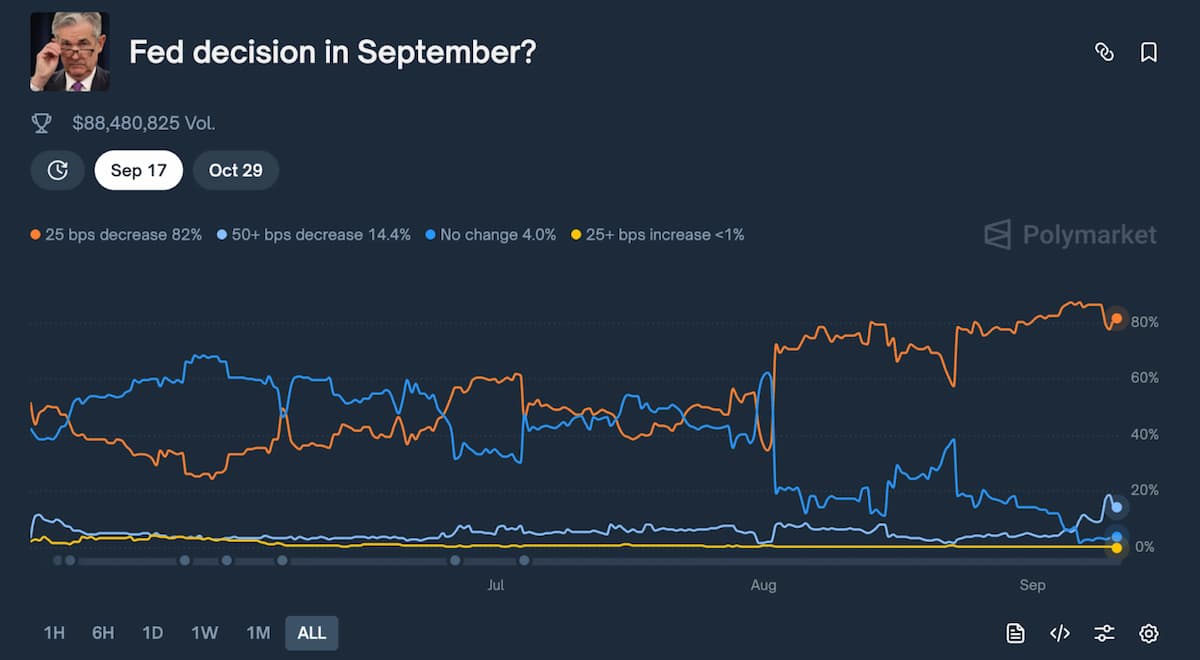The width and height of the screenshot is (1200, 660).
Task: Open settings with the gear icon
Action: [x=1148, y=633]
